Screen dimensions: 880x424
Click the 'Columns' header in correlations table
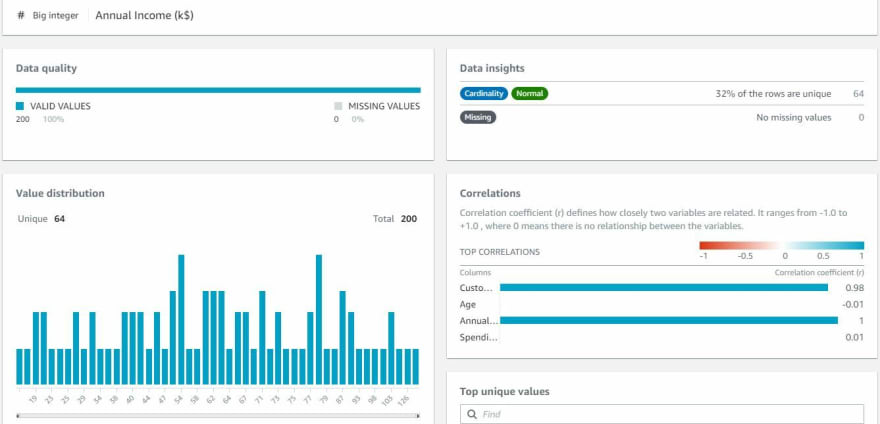pyautogui.click(x=475, y=272)
